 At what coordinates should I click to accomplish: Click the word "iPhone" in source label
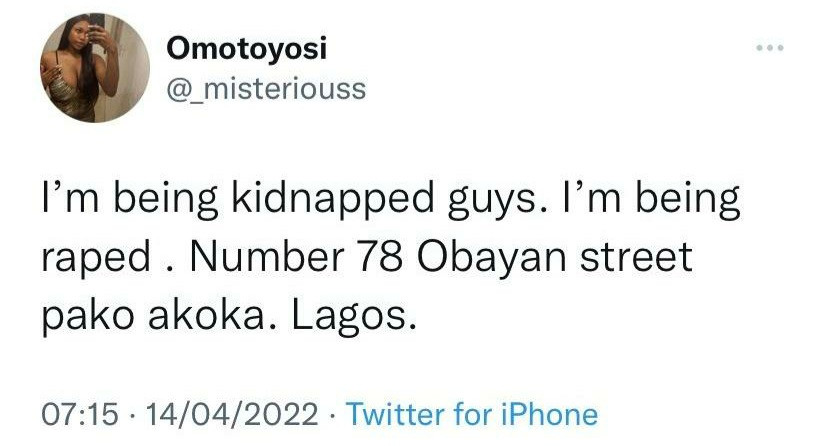pyautogui.click(x=547, y=414)
